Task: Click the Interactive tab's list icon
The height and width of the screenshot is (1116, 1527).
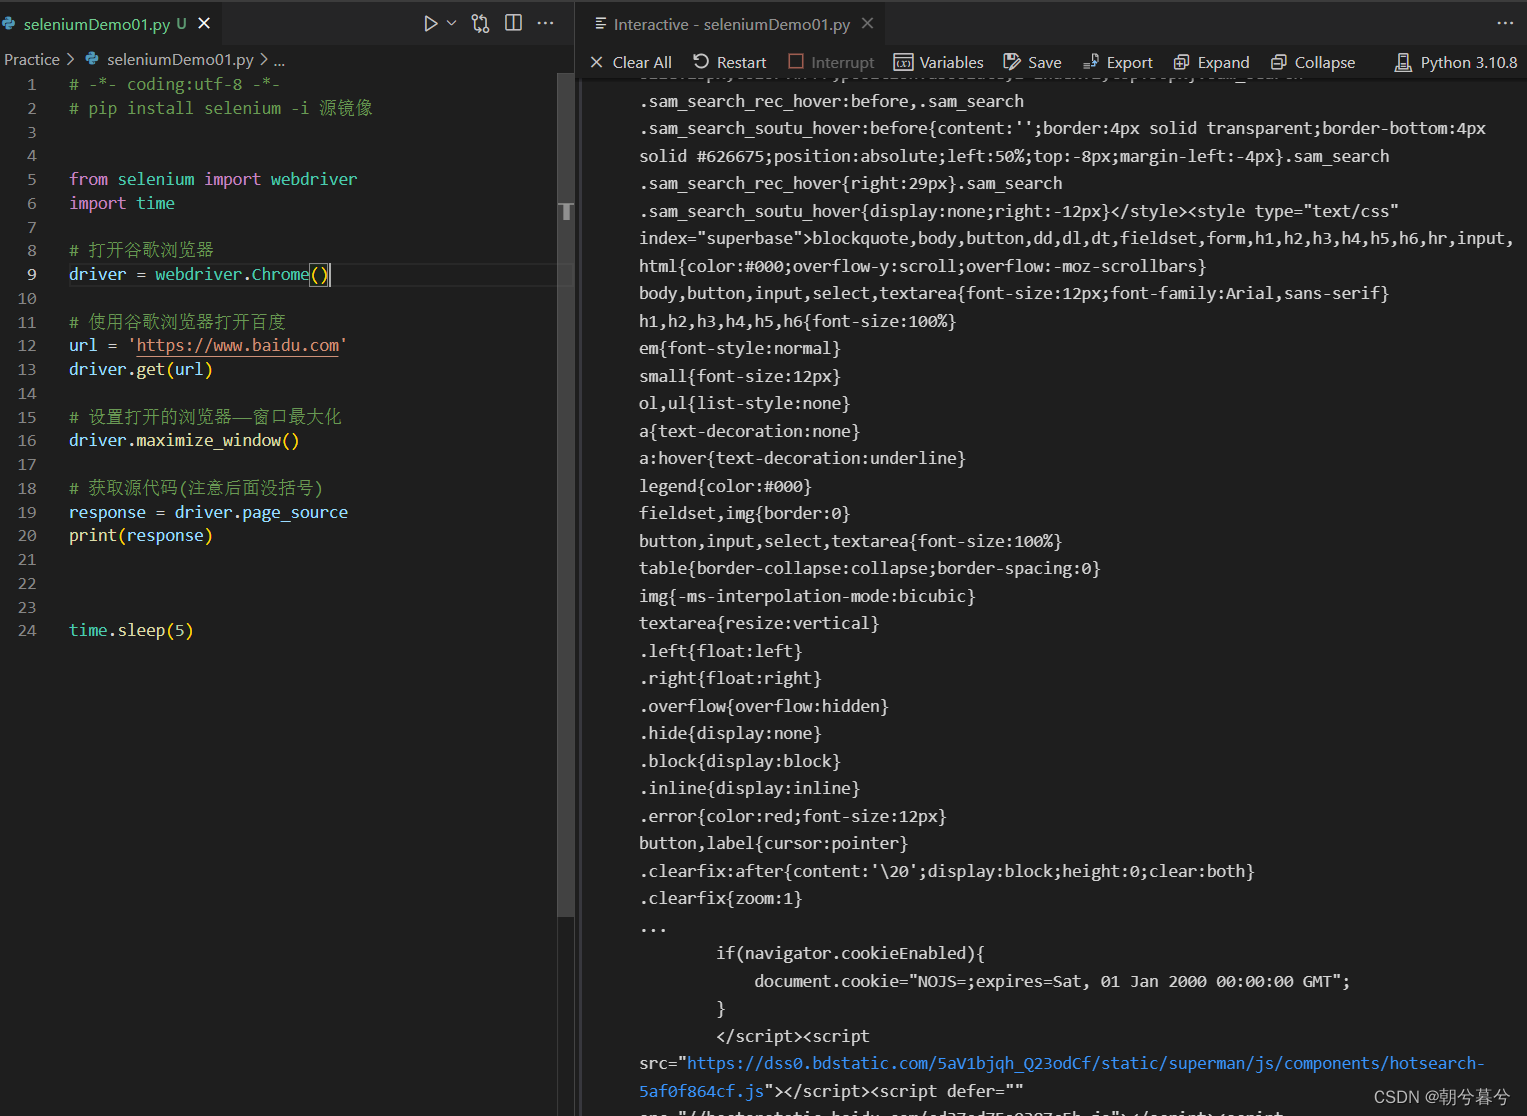Action: (600, 23)
